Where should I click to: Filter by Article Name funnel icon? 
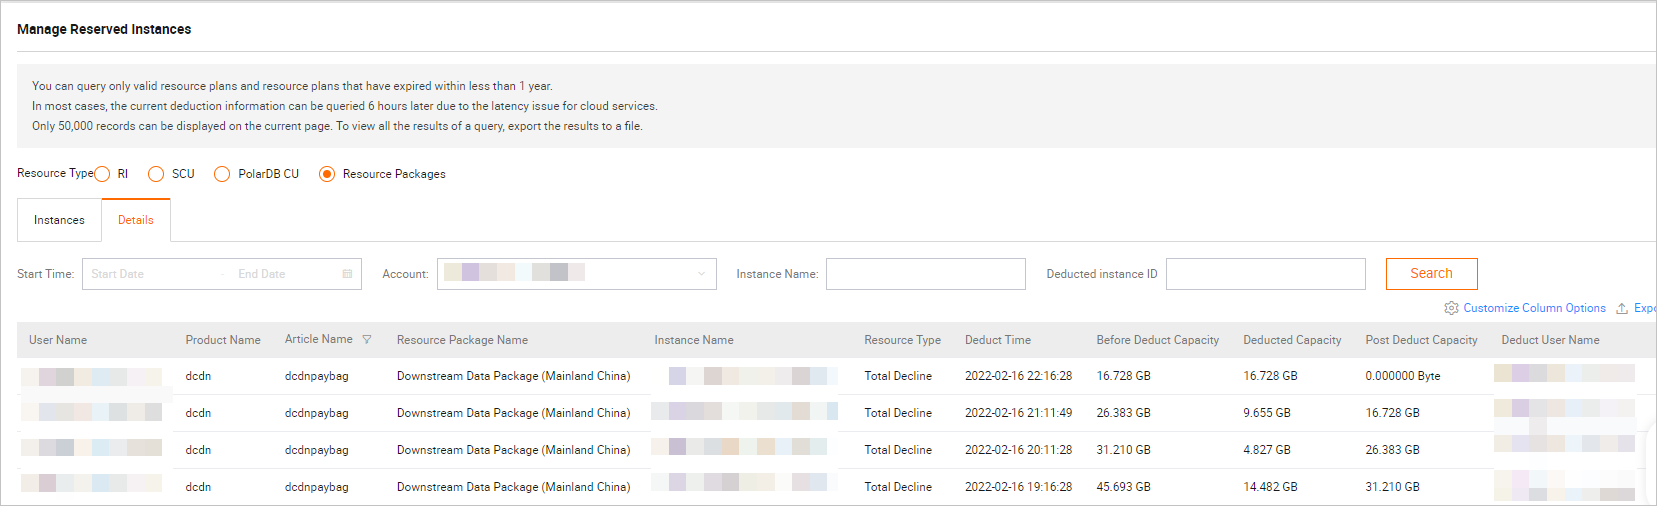tap(367, 340)
